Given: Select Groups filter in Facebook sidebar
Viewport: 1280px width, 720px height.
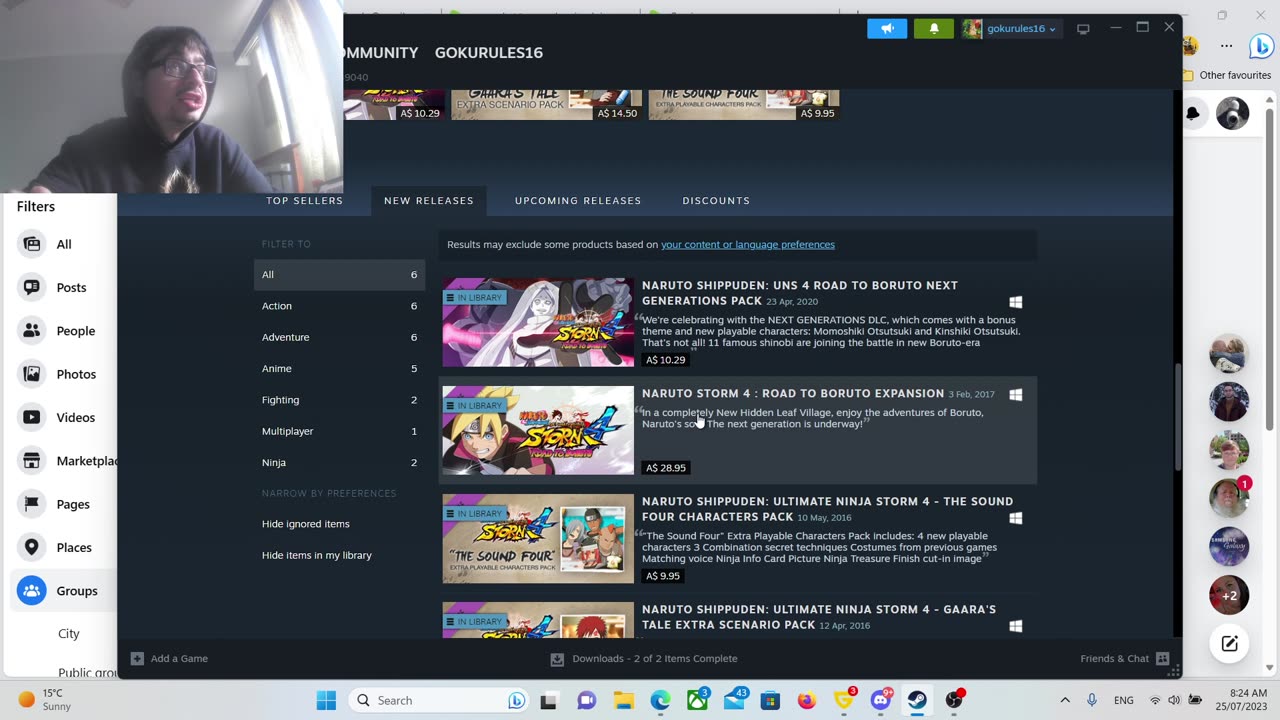Looking at the screenshot, I should [62, 591].
